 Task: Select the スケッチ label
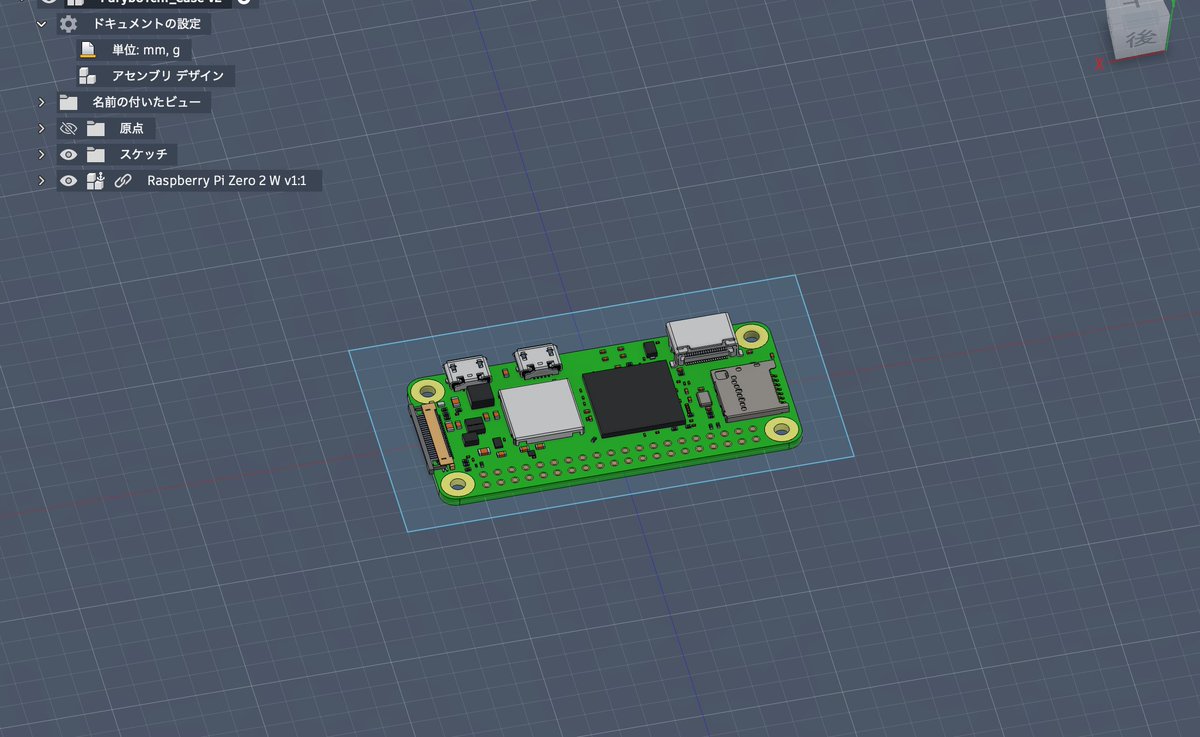(143, 154)
